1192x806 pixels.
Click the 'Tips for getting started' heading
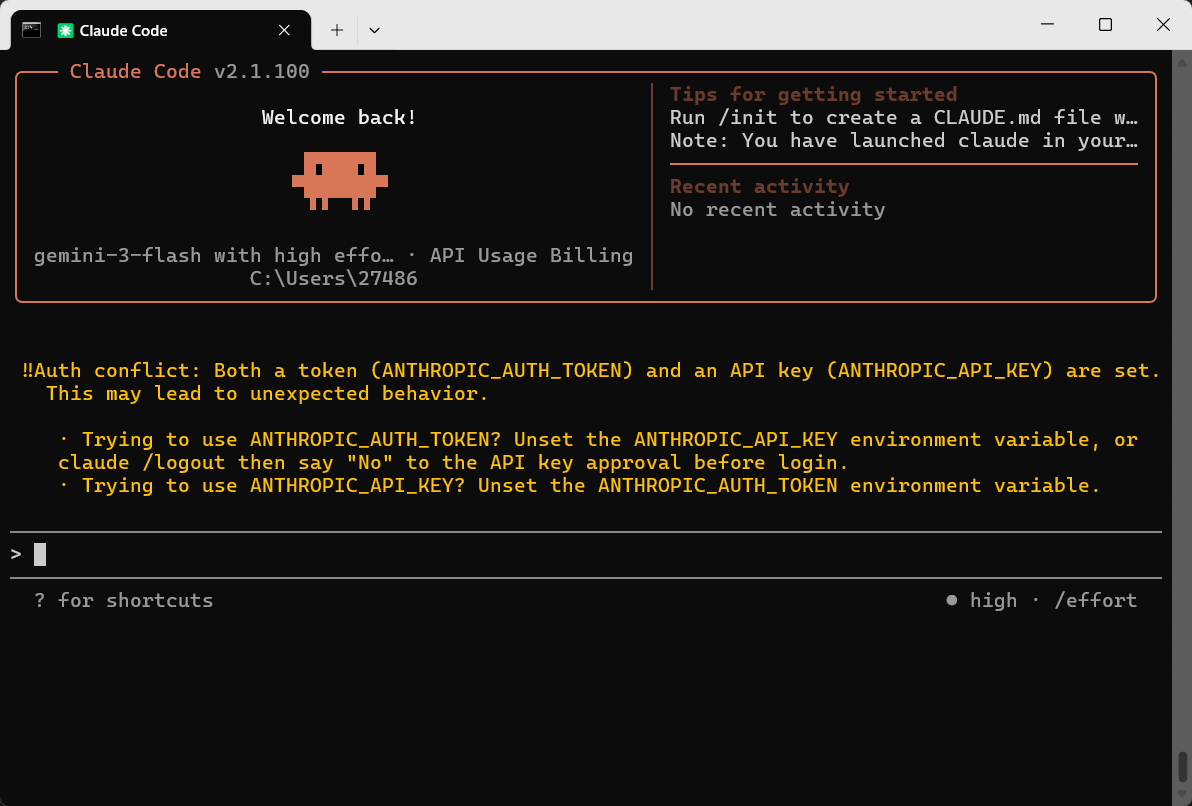point(813,94)
